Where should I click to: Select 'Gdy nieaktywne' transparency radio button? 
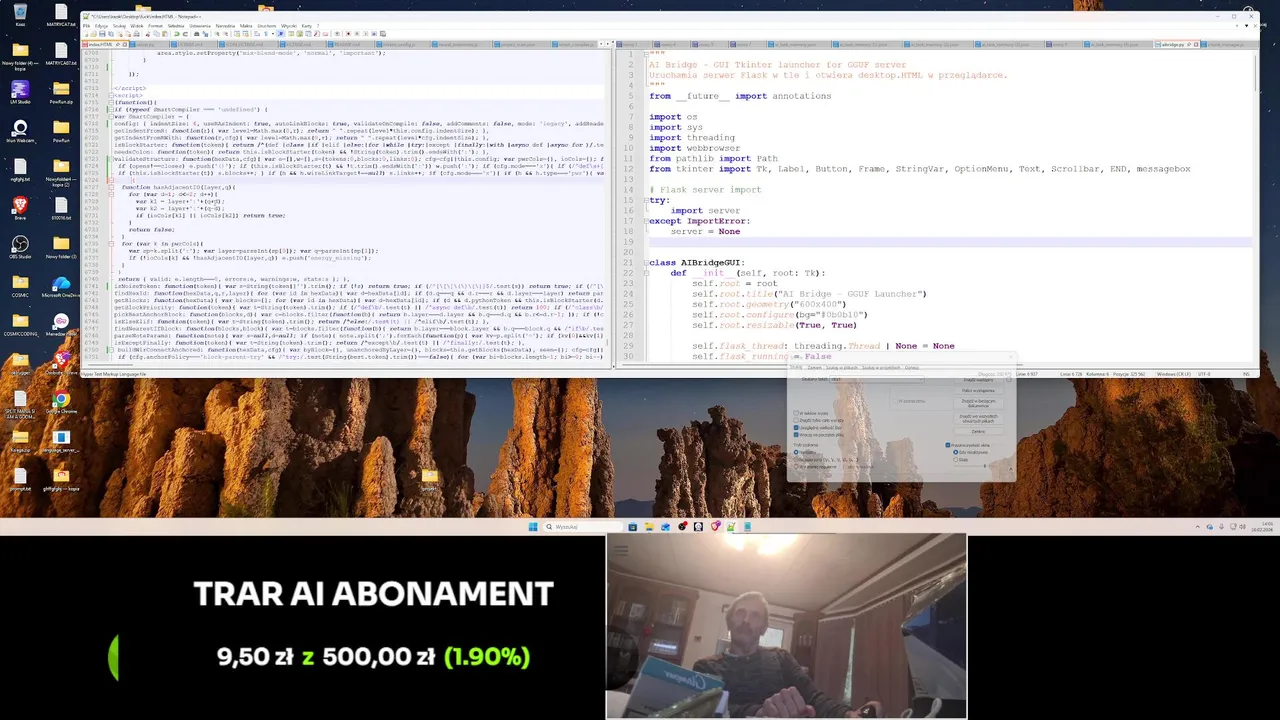tap(956, 452)
